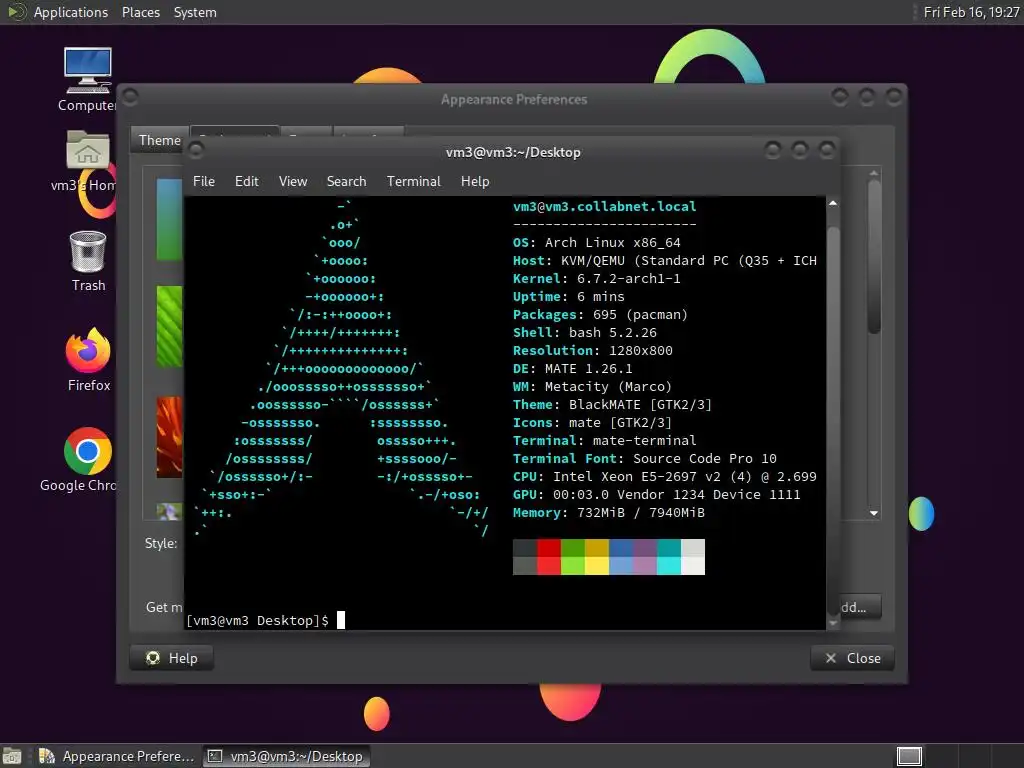Open the Terminal menu in menubar
Image resolution: width=1024 pixels, height=768 pixels.
click(413, 181)
